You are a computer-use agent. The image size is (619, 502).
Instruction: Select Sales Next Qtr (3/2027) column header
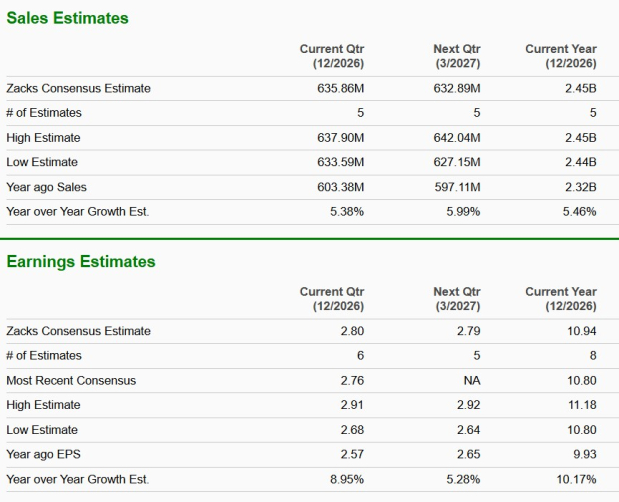(457, 56)
